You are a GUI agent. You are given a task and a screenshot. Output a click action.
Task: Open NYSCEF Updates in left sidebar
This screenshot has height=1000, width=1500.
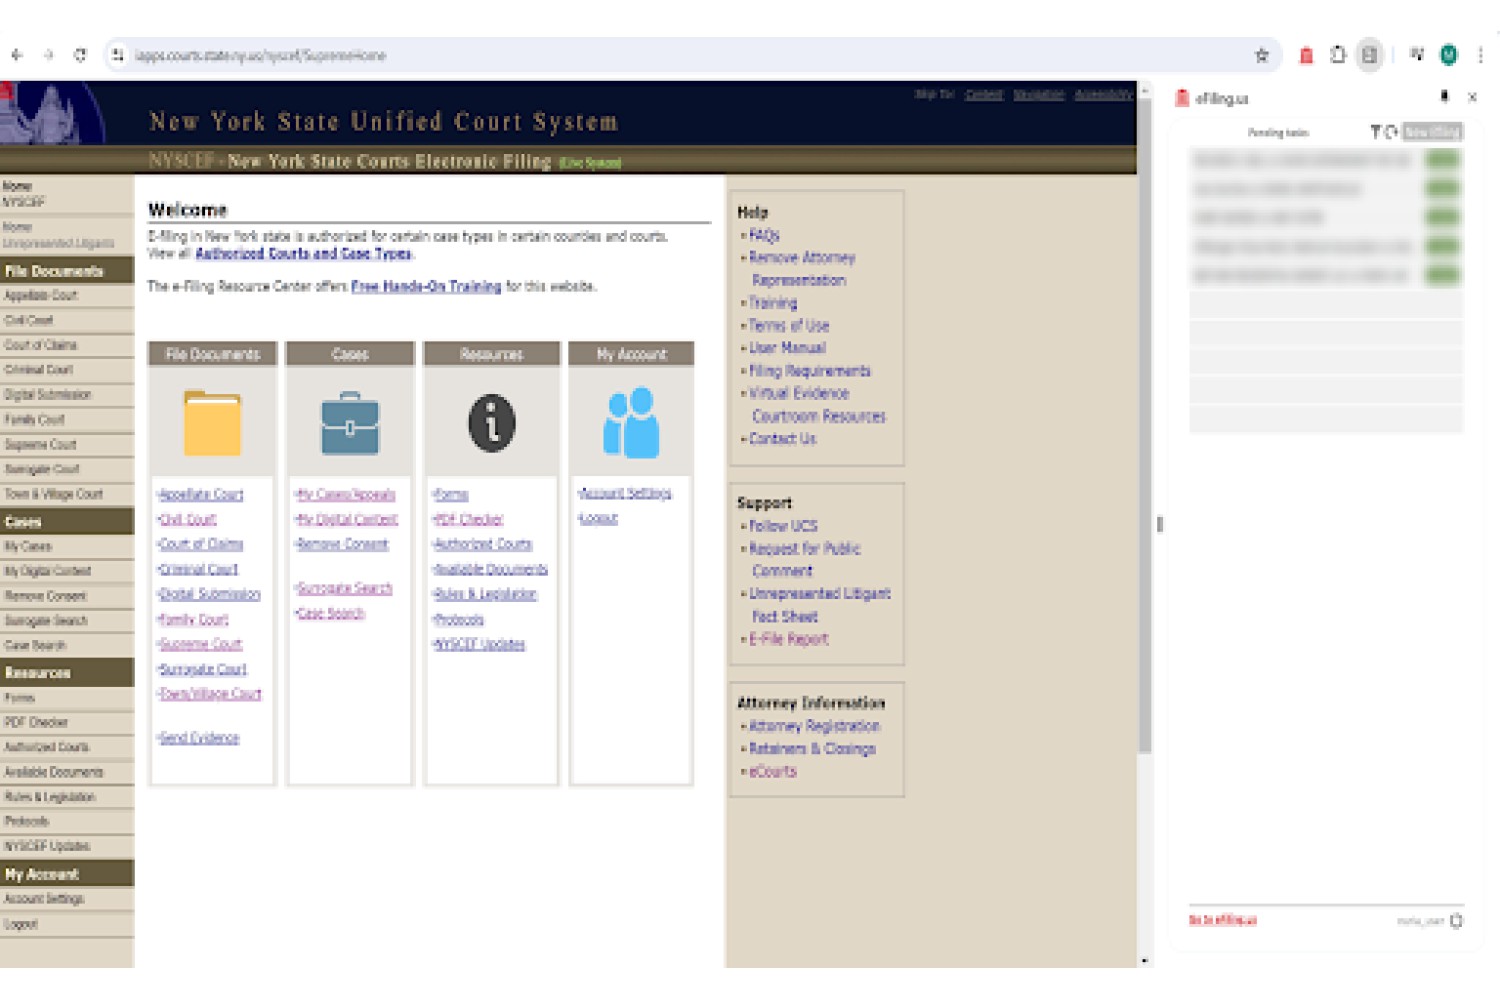point(47,846)
